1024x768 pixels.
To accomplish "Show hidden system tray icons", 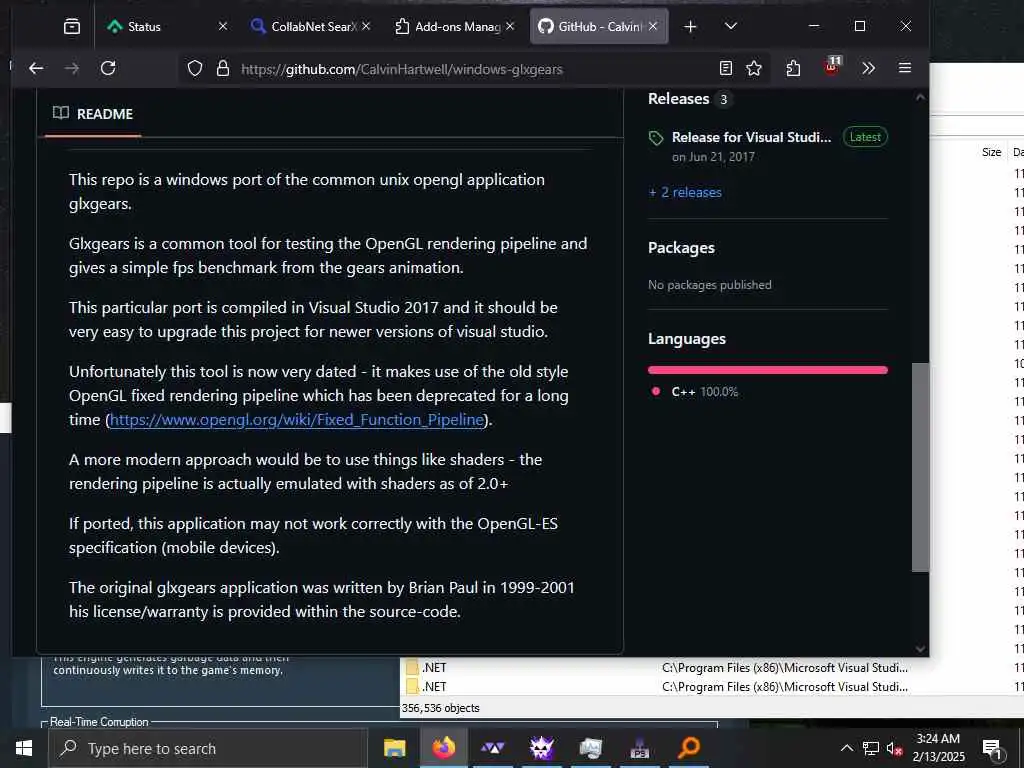I will pos(846,748).
